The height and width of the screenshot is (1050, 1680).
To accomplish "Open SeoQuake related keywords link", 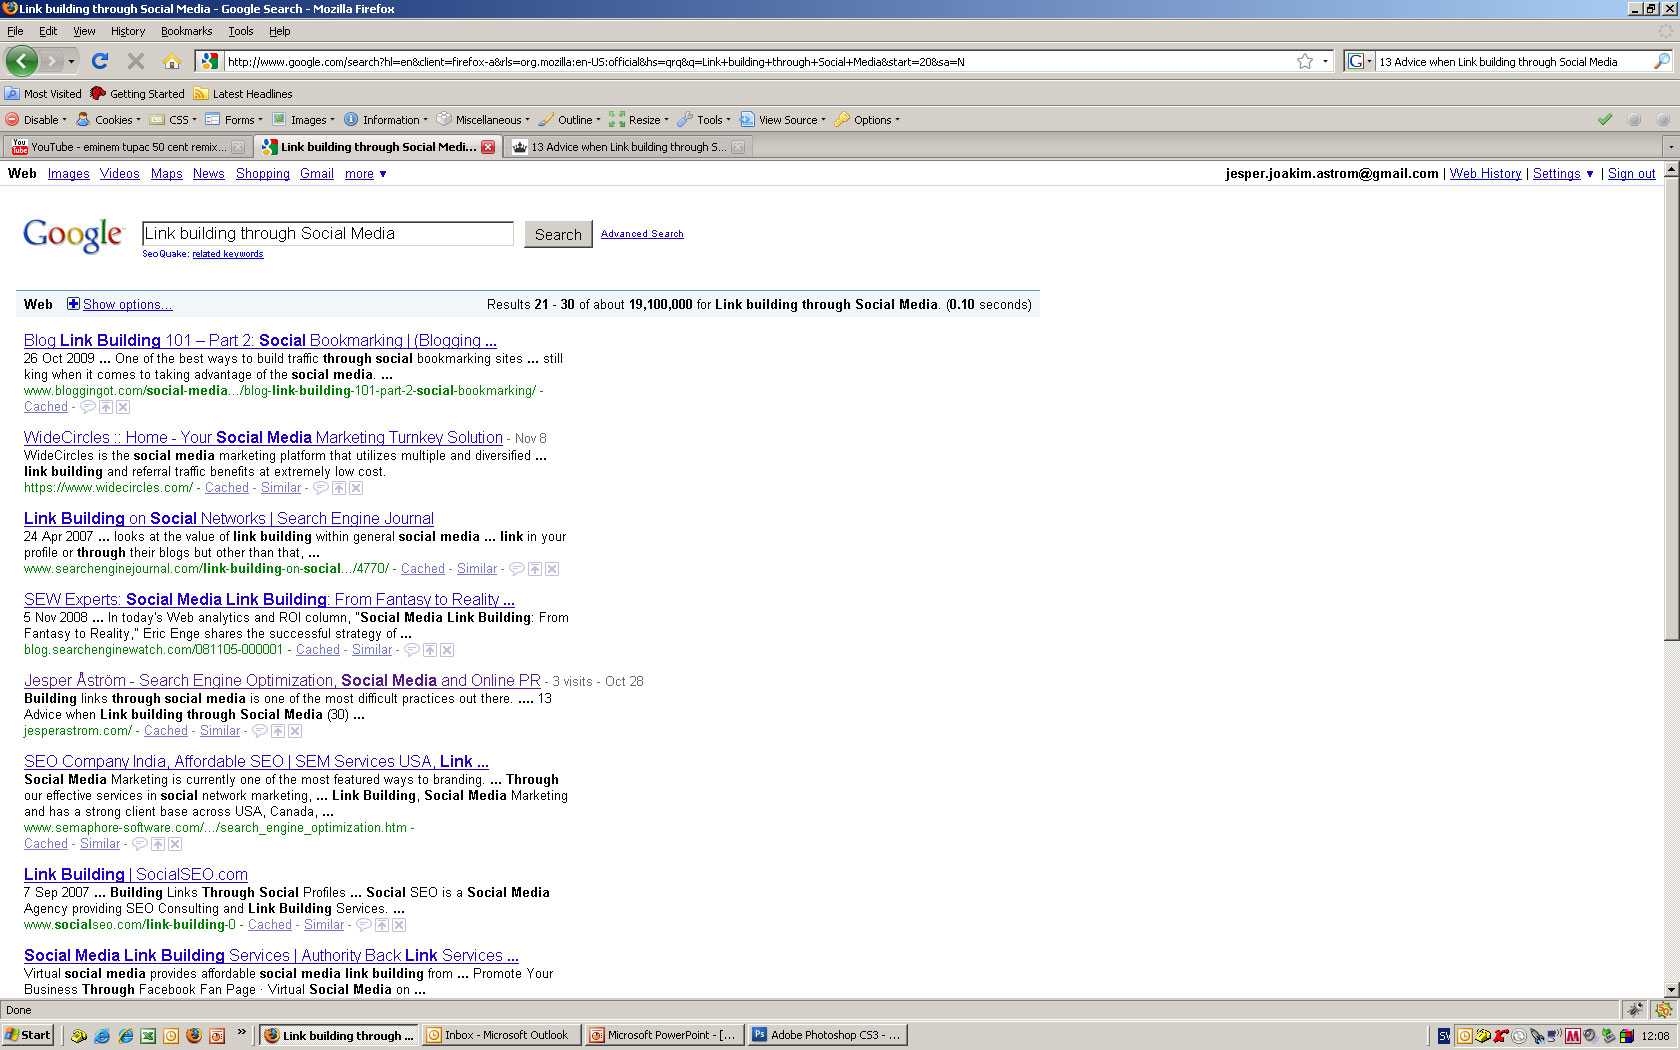I will 228,254.
